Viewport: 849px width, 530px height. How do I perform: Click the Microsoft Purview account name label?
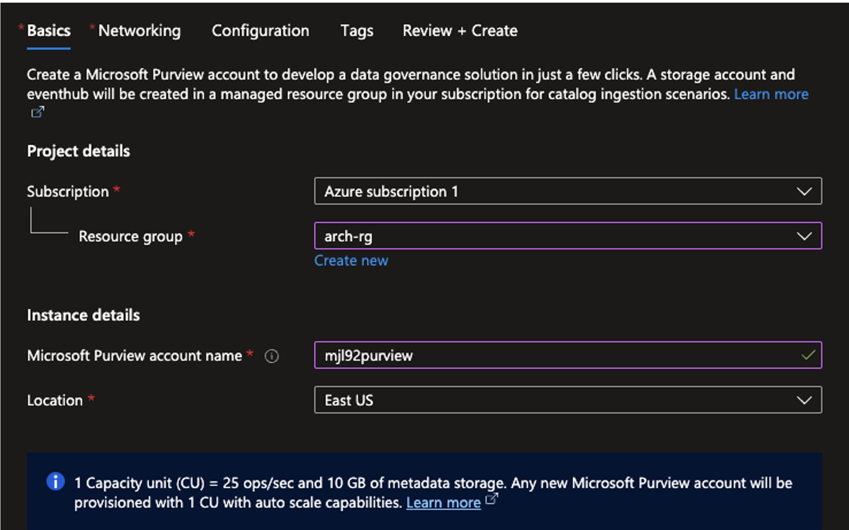pyautogui.click(x=134, y=356)
